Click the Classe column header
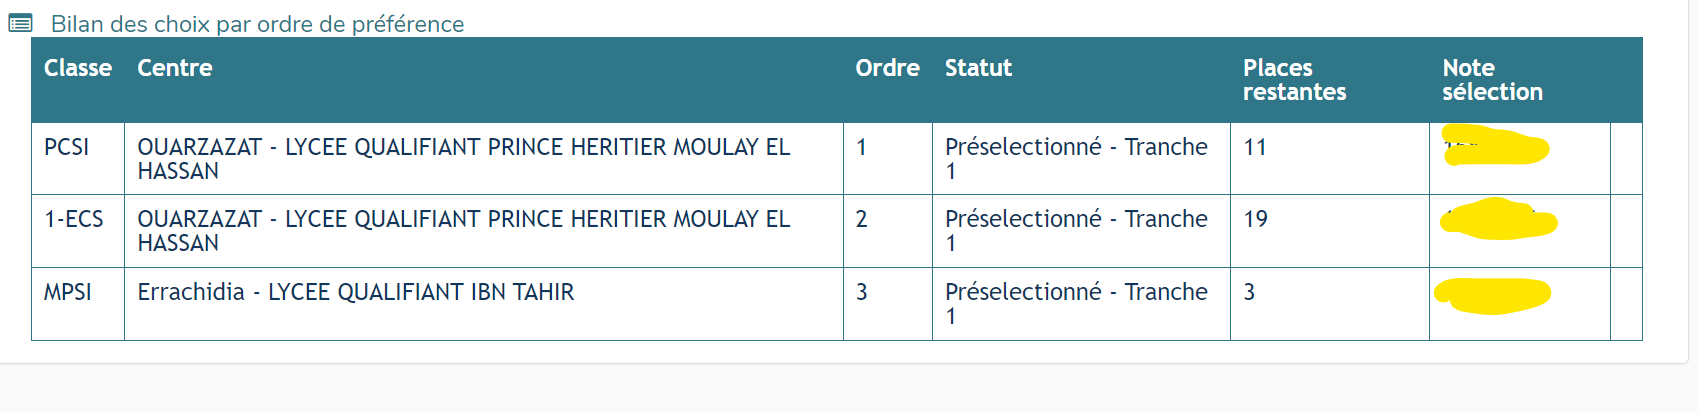Image resolution: width=1698 pixels, height=412 pixels. click(x=78, y=68)
